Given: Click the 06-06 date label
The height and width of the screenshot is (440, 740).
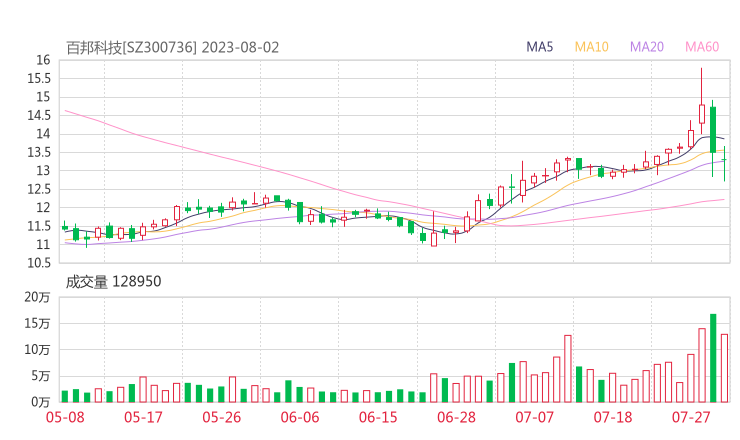Looking at the screenshot, I should click(x=300, y=417).
